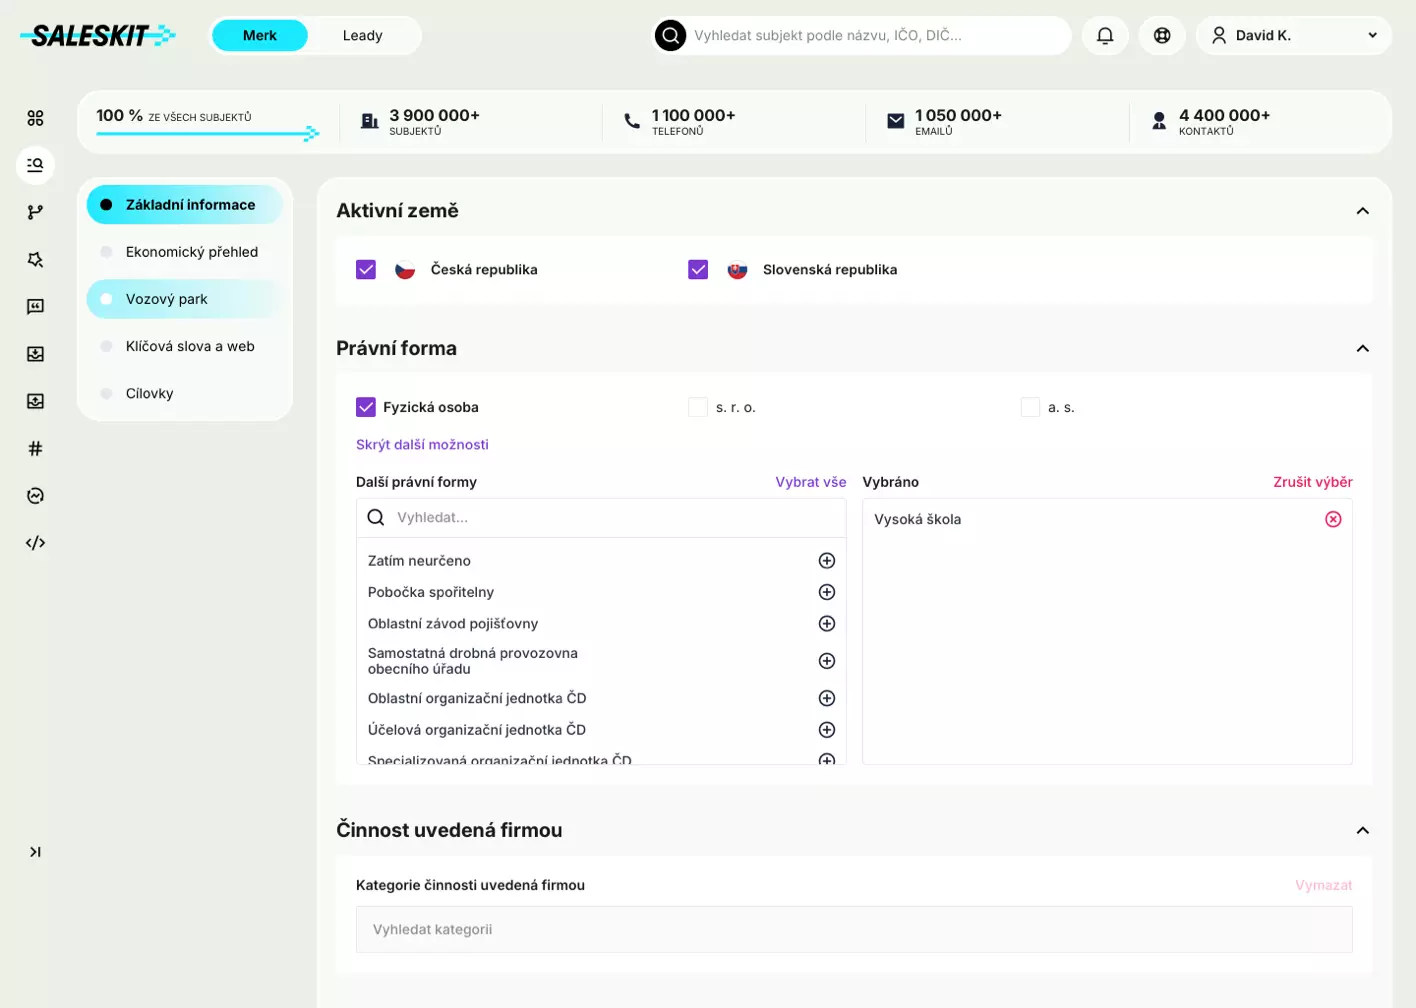The image size is (1416, 1008).
Task: Toggle the Fyzická osoba checkbox
Action: [x=366, y=407]
